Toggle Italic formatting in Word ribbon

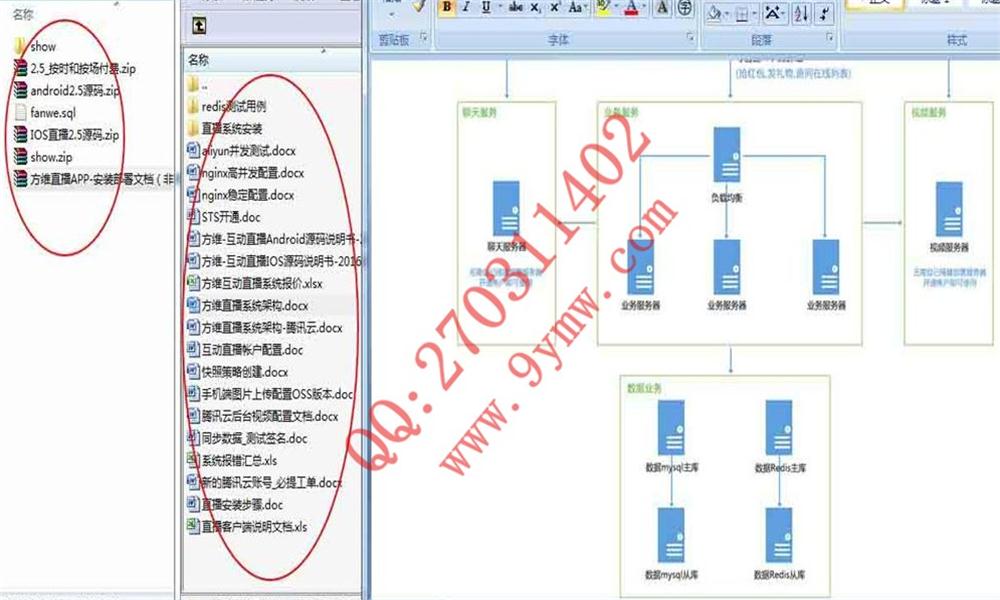(466, 7)
